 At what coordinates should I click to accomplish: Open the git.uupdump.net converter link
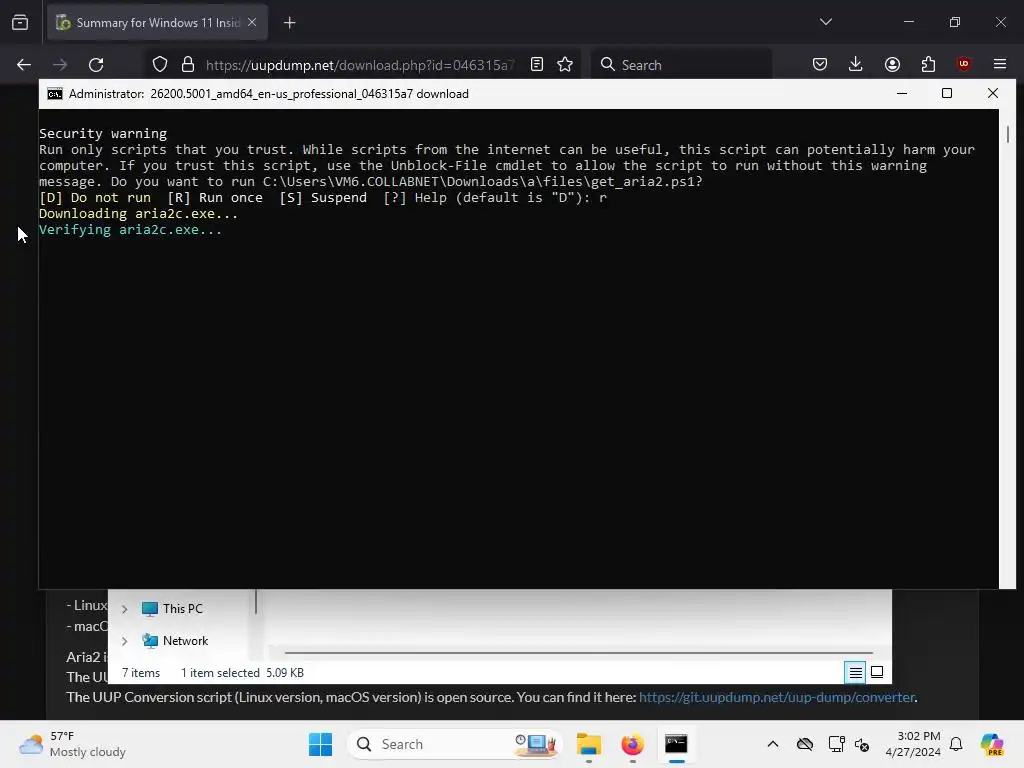pos(776,697)
